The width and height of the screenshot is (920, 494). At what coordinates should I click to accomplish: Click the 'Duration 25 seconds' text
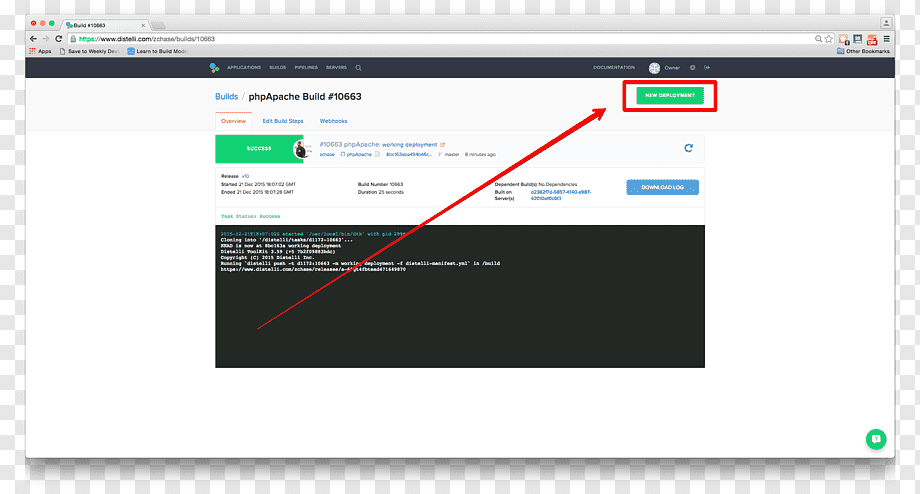click(x=381, y=192)
